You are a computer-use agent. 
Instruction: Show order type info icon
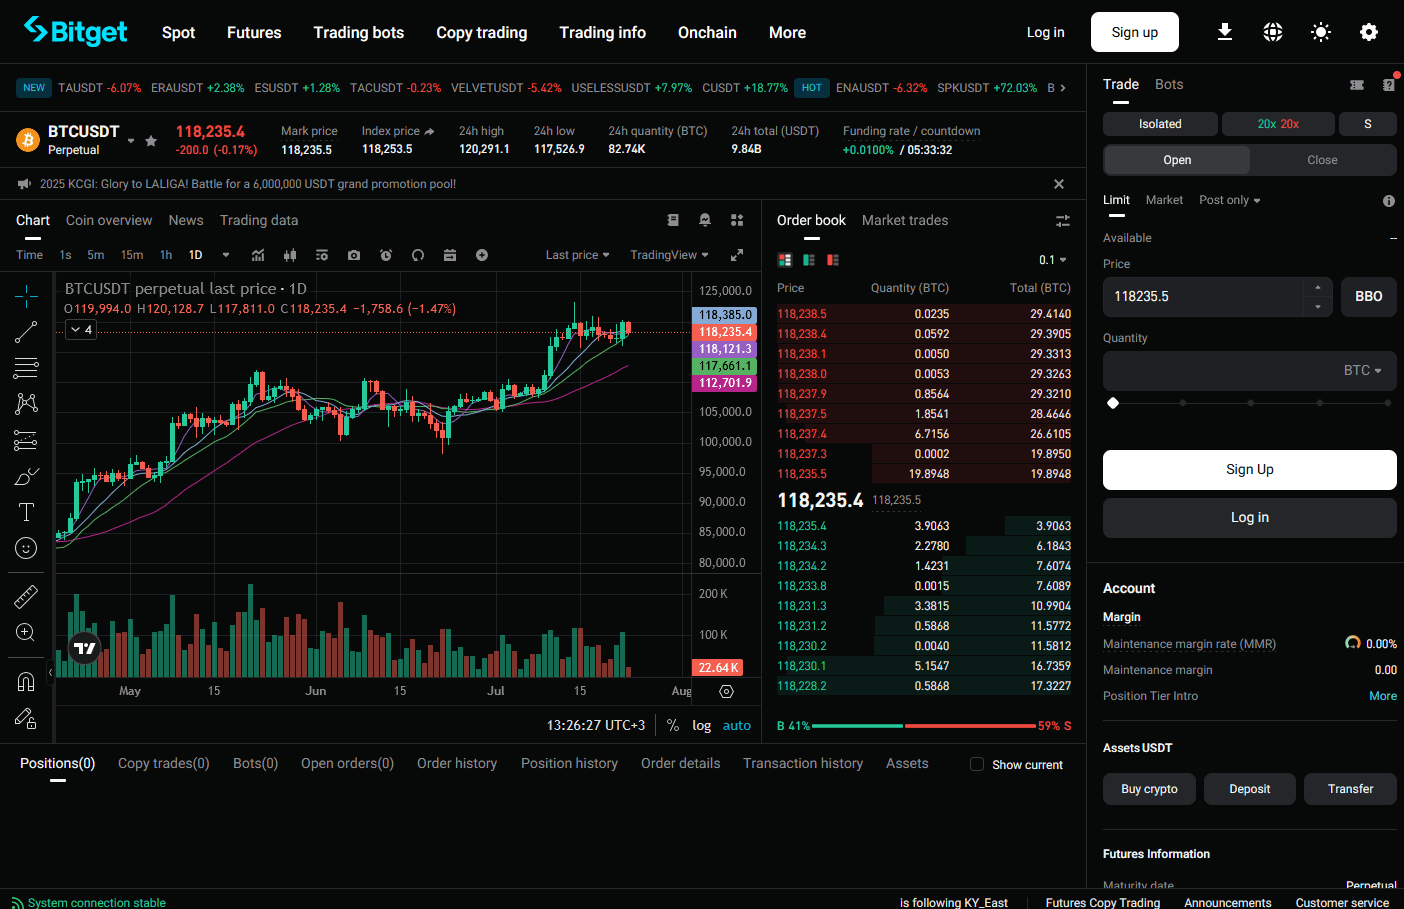click(x=1389, y=201)
